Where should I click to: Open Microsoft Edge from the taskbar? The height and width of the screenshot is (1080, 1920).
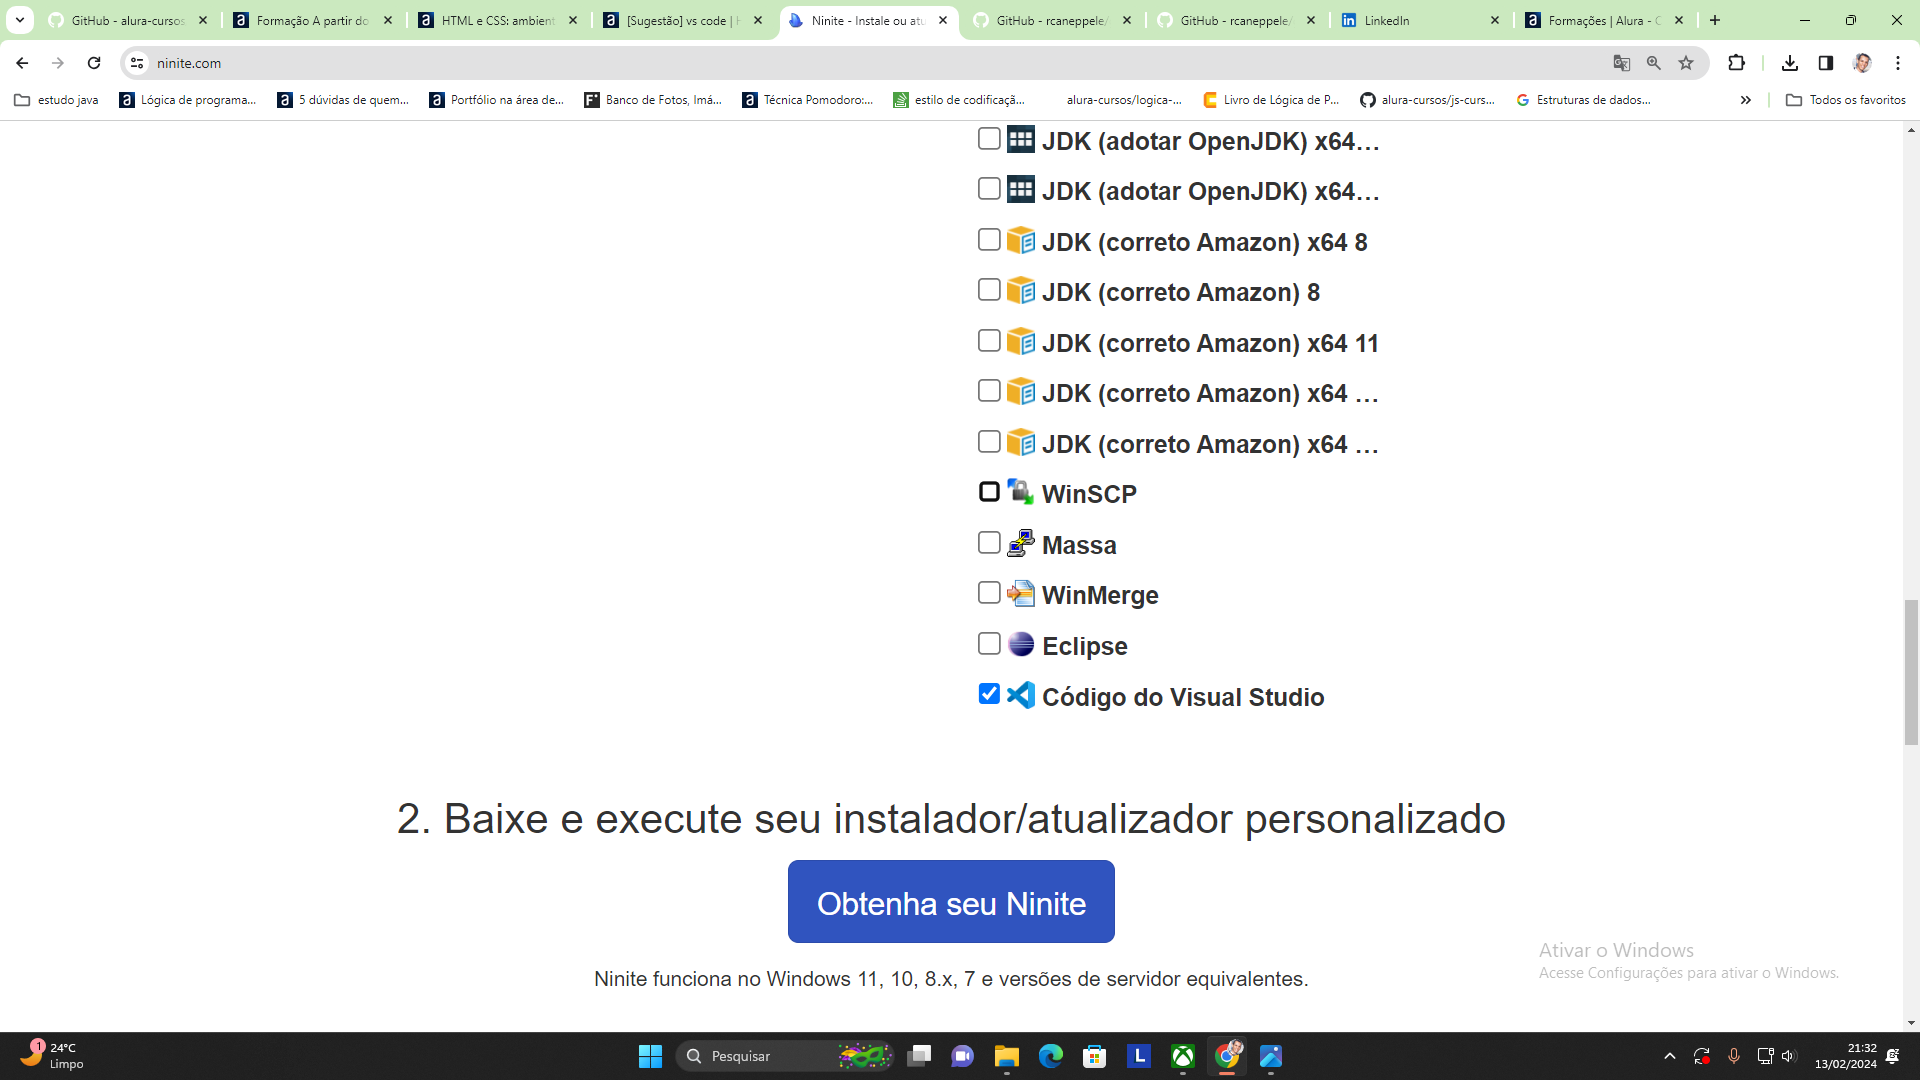tap(1050, 1056)
